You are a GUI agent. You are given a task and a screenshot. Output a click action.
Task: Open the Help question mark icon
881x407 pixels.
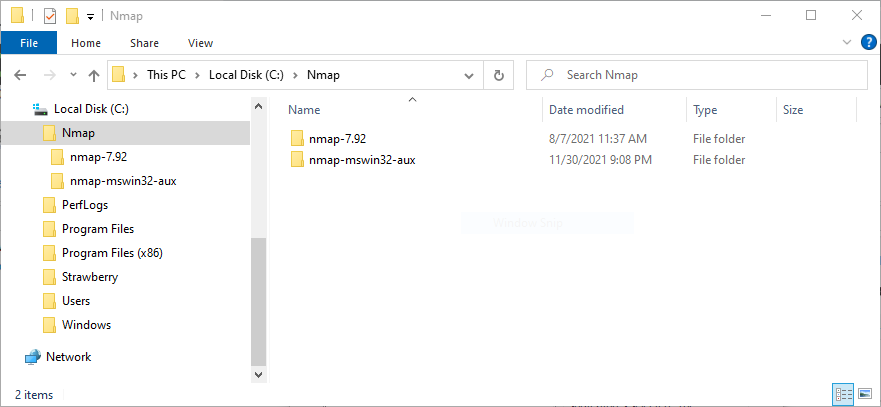tap(868, 42)
